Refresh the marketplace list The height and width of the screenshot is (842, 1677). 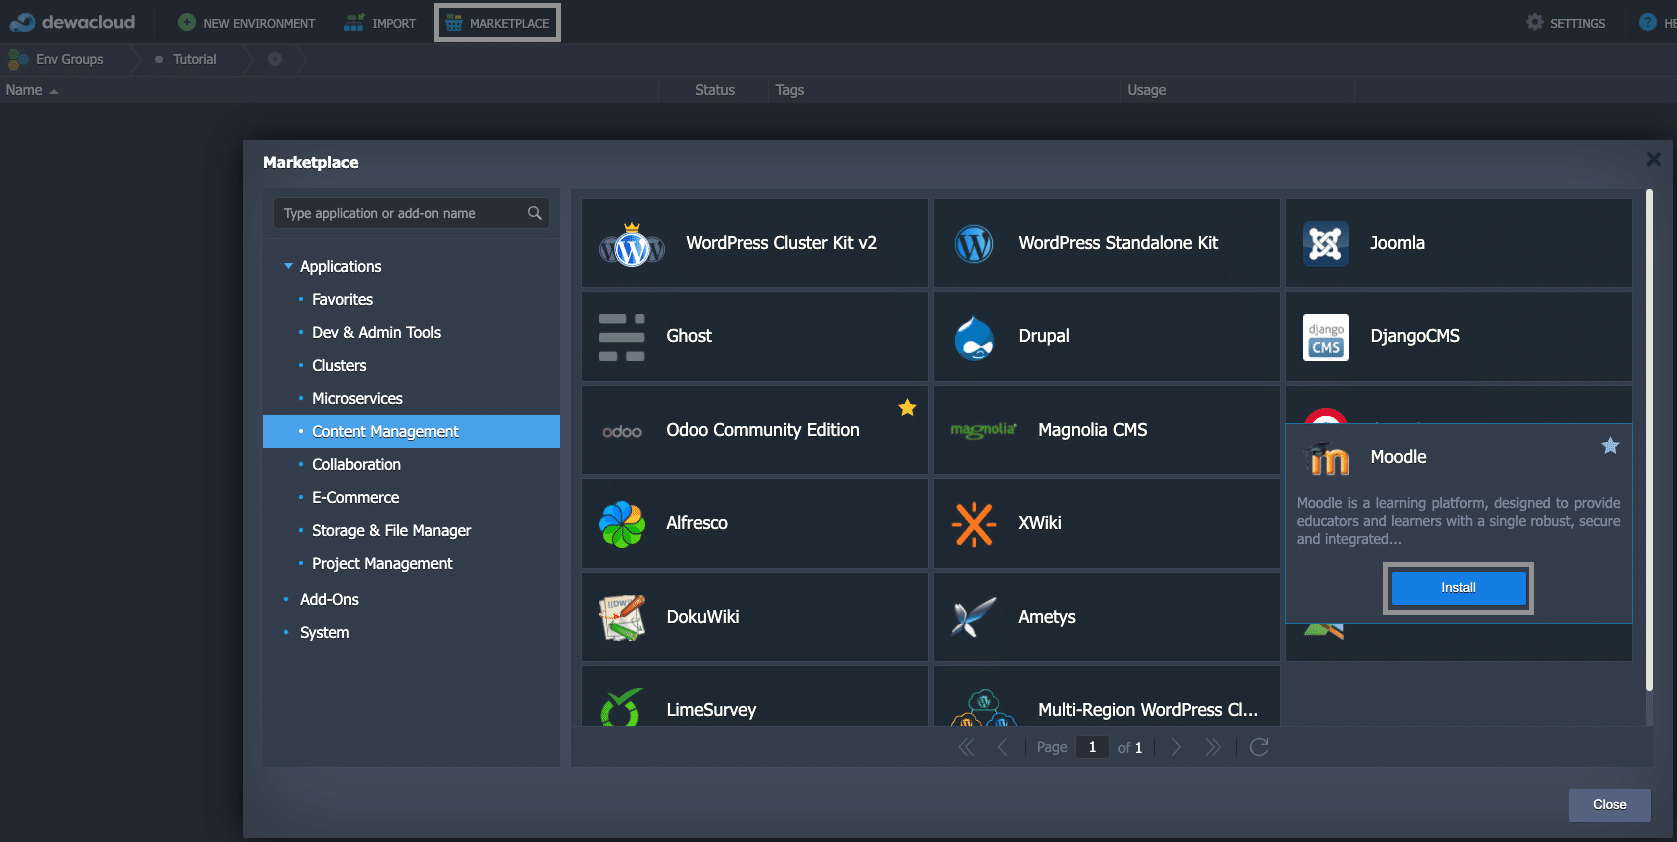[x=1259, y=747]
